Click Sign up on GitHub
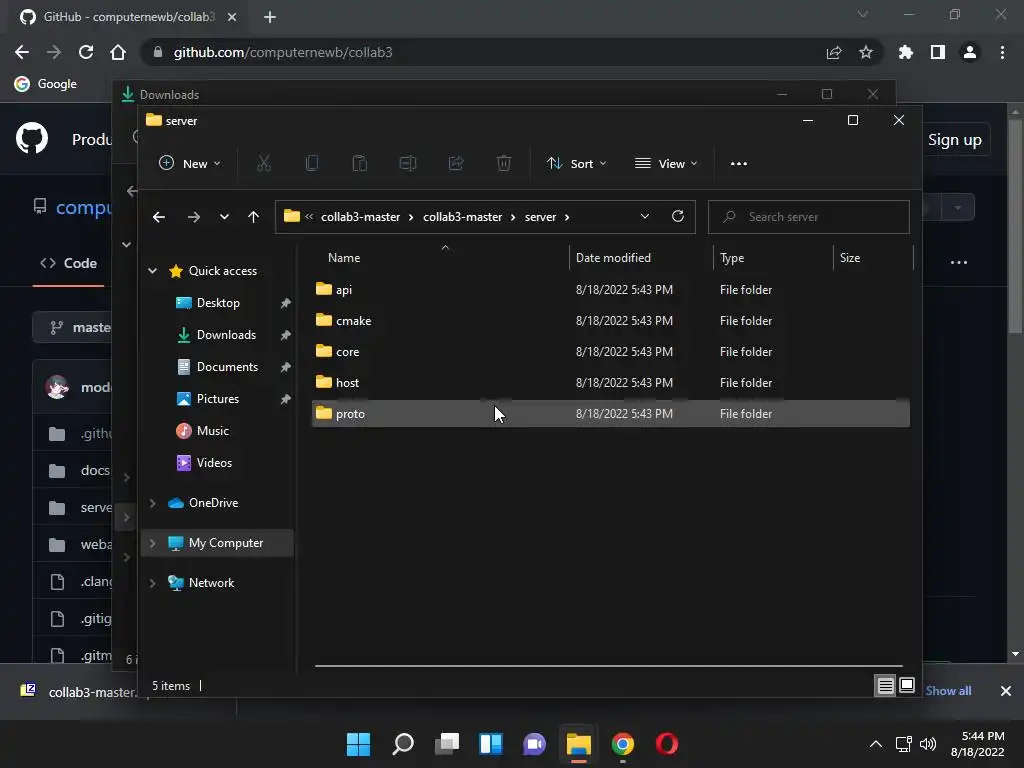Screen dimensions: 1024x768 coord(954,140)
